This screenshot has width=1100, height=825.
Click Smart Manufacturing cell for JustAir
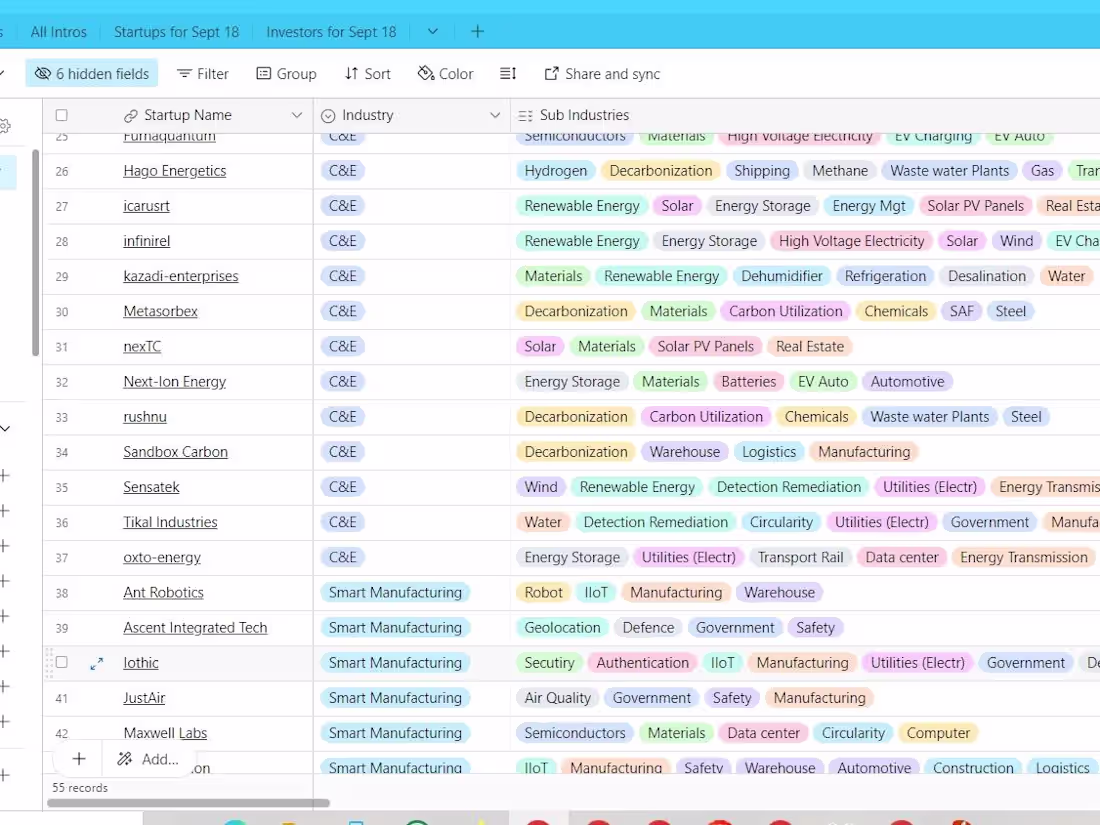point(395,697)
